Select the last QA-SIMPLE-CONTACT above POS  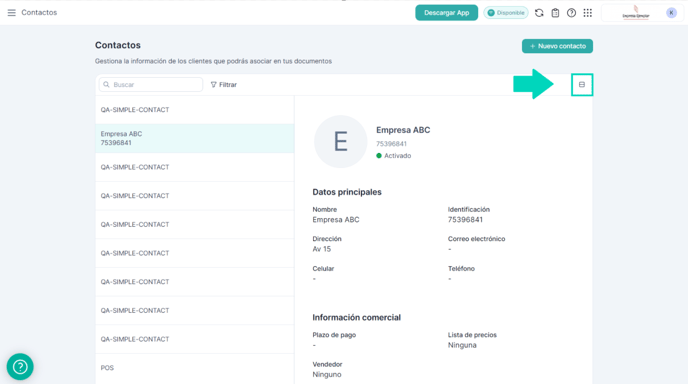[195, 339]
